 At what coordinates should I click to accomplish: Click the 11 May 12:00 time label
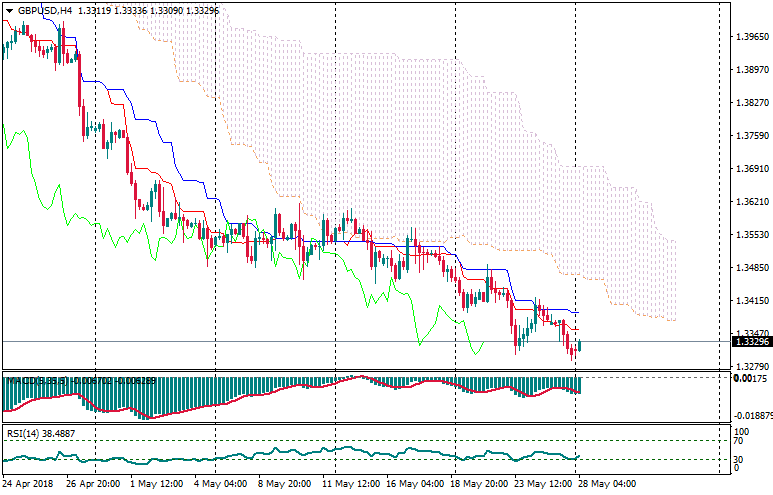(x=352, y=484)
